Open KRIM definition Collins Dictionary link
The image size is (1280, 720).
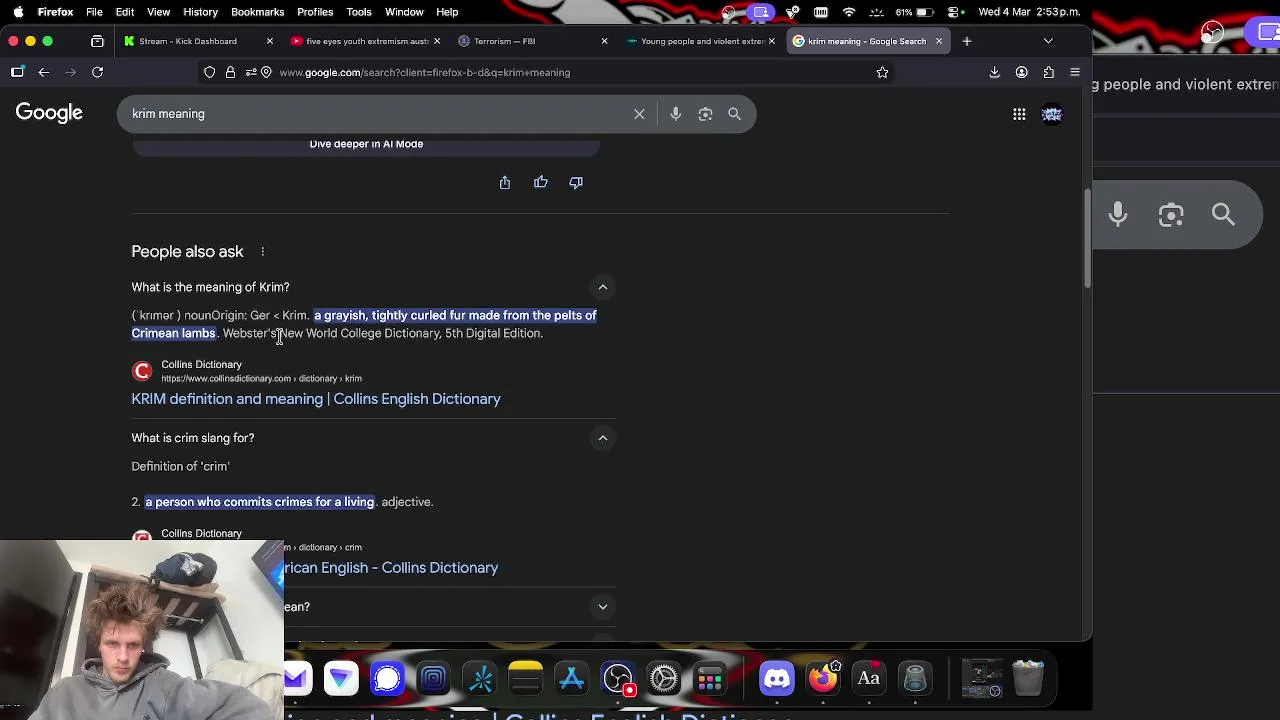[316, 399]
